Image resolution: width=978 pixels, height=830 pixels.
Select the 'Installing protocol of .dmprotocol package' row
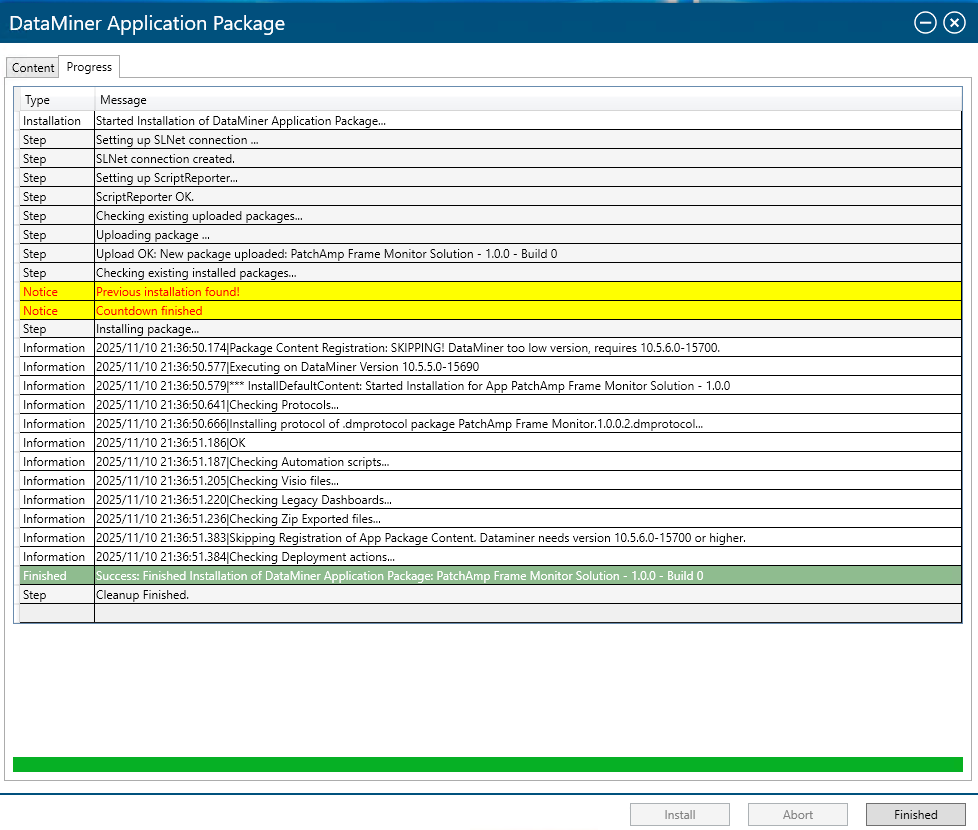pos(399,424)
